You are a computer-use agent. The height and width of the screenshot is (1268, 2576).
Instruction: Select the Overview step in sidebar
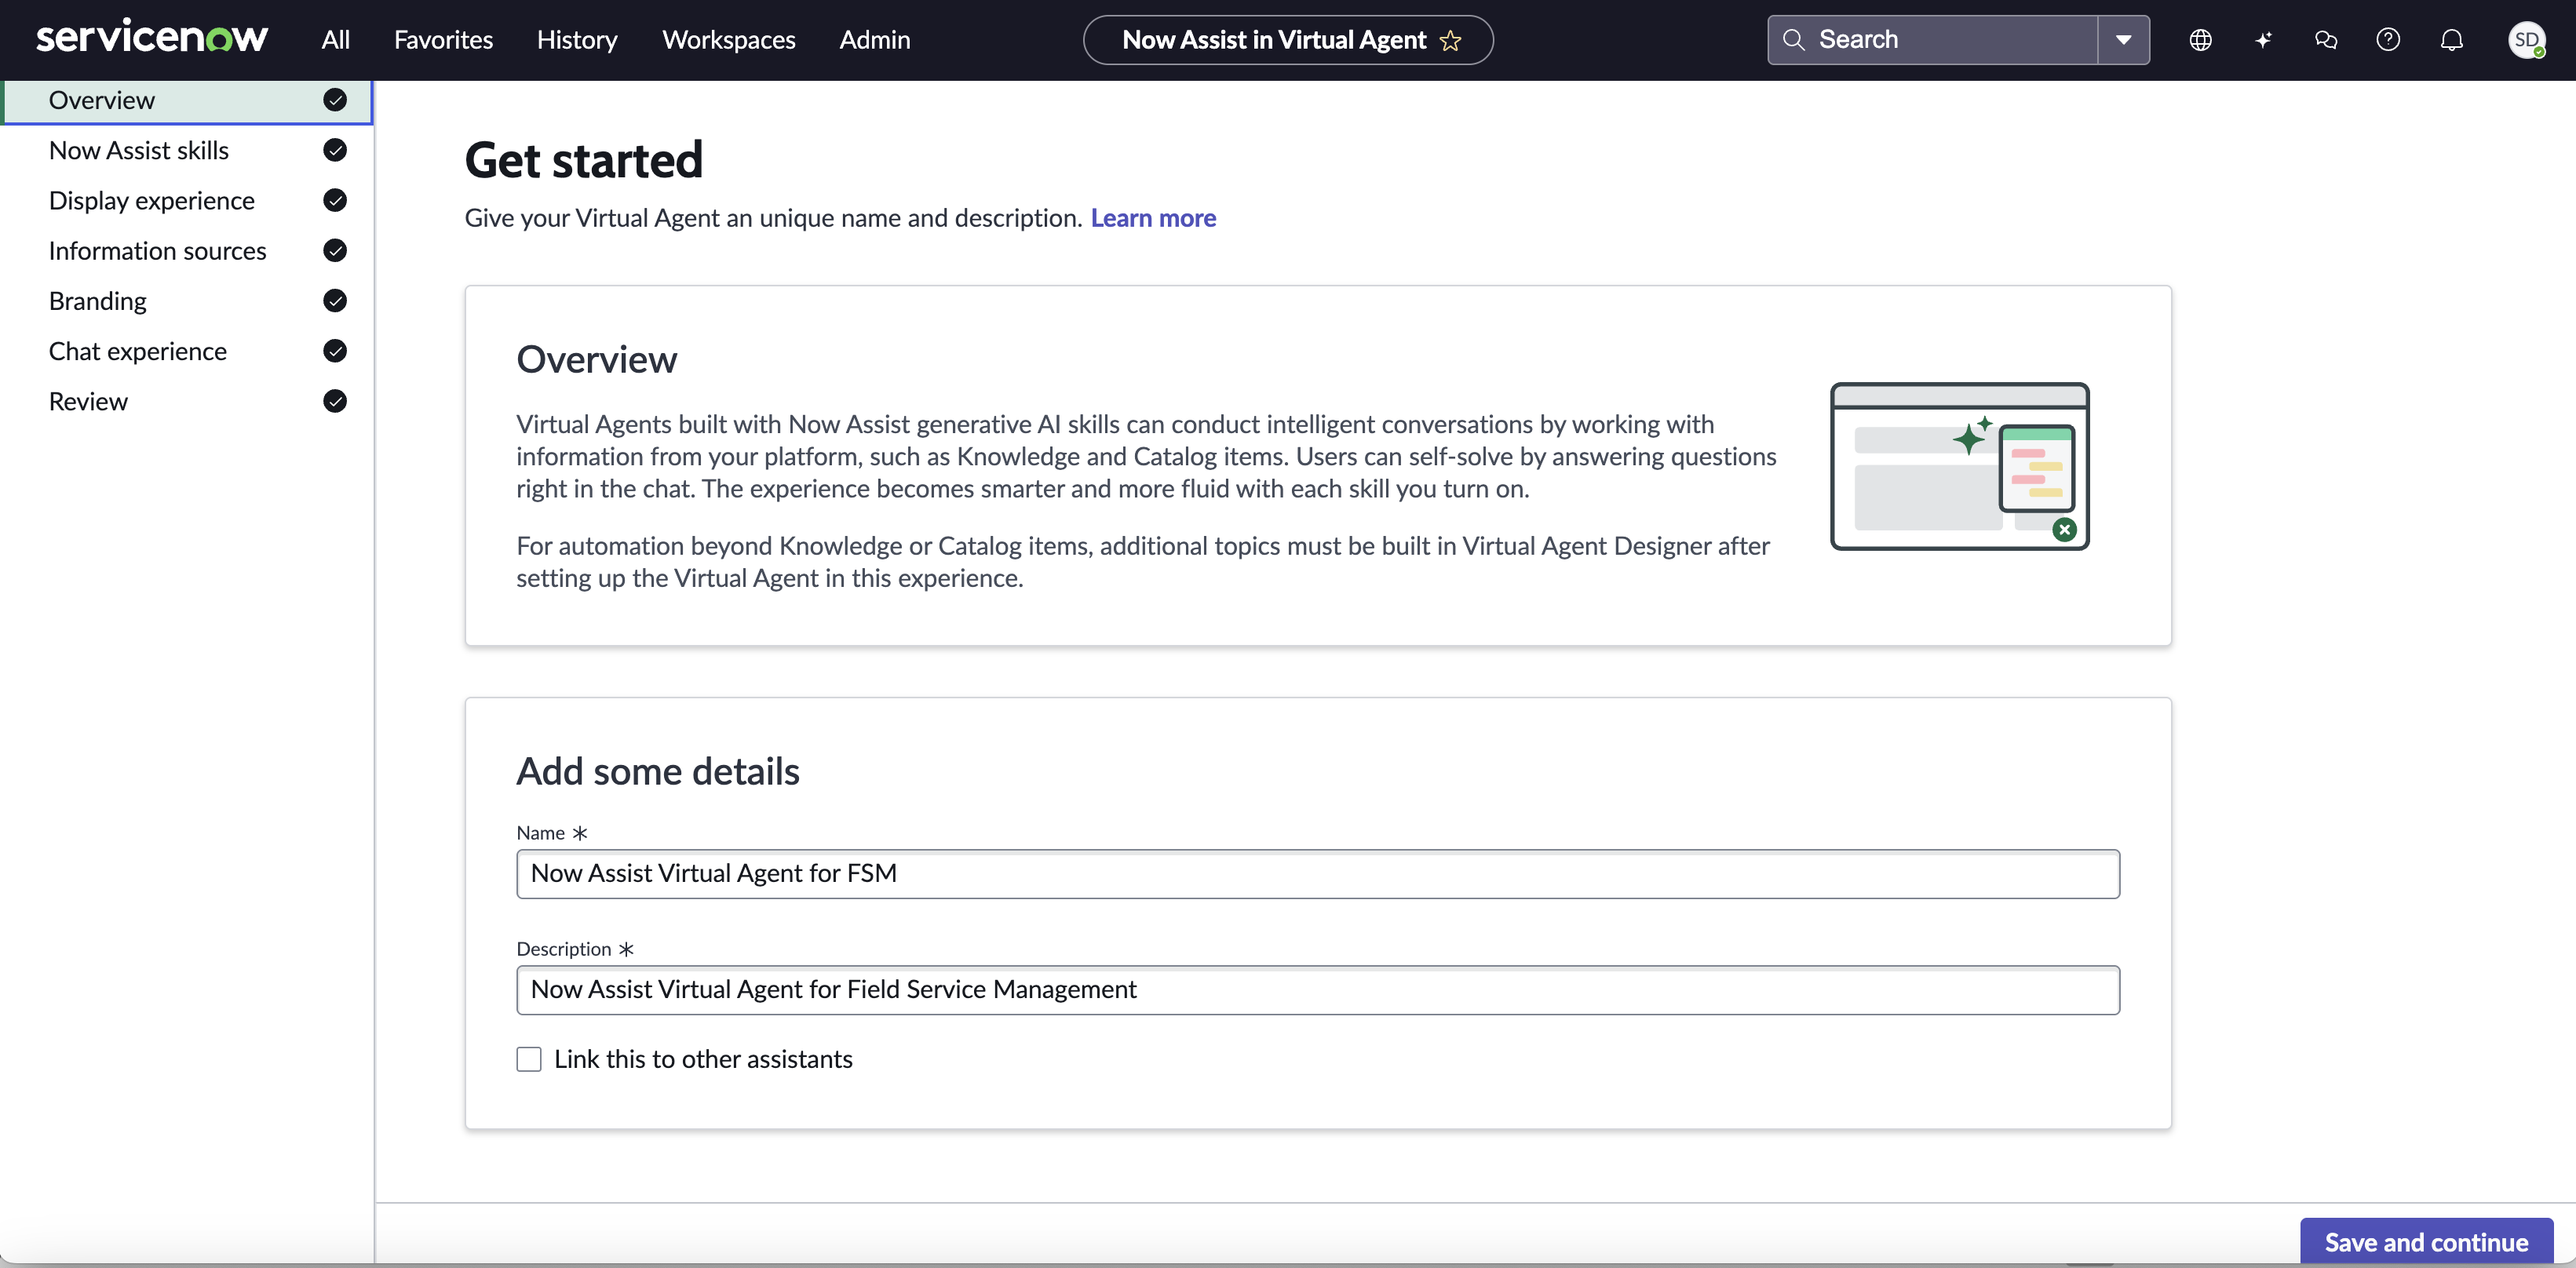coord(187,100)
